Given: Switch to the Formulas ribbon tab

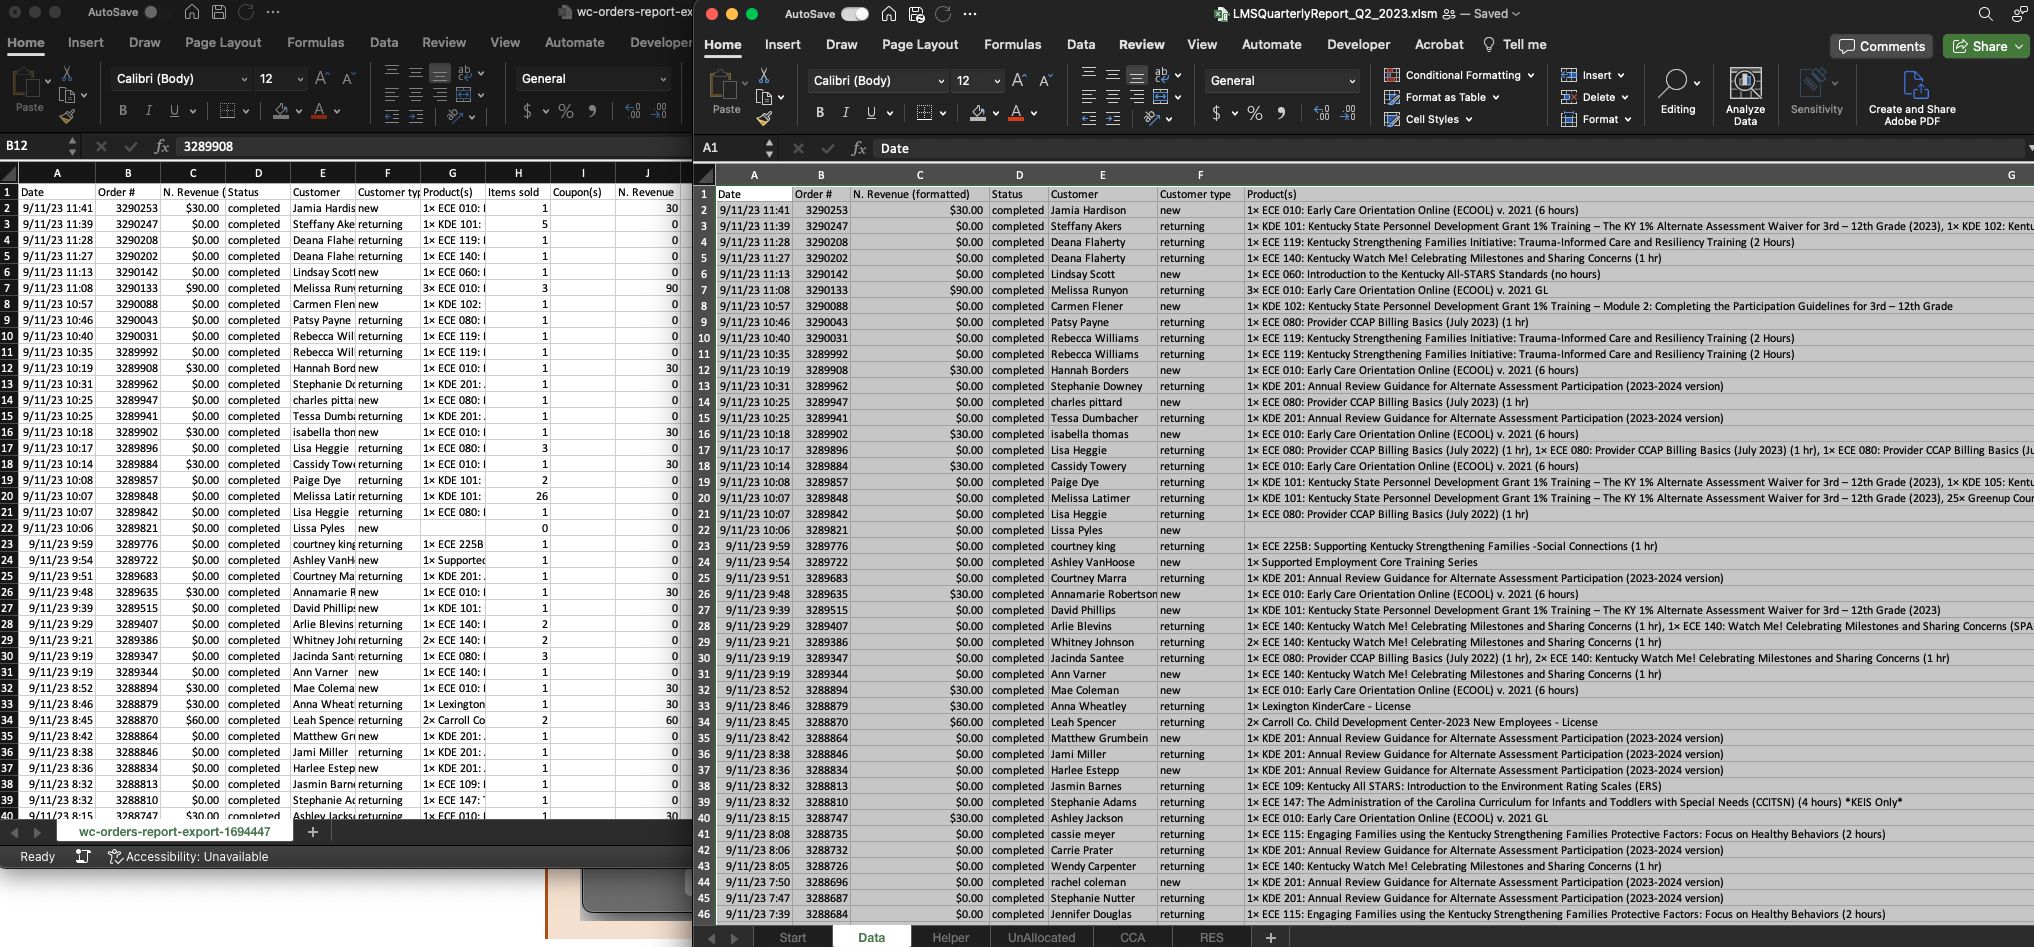Looking at the screenshot, I should pos(1013,44).
